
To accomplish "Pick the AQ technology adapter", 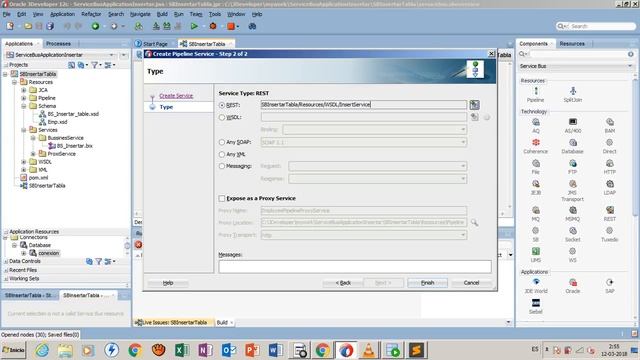I will pyautogui.click(x=536, y=125).
